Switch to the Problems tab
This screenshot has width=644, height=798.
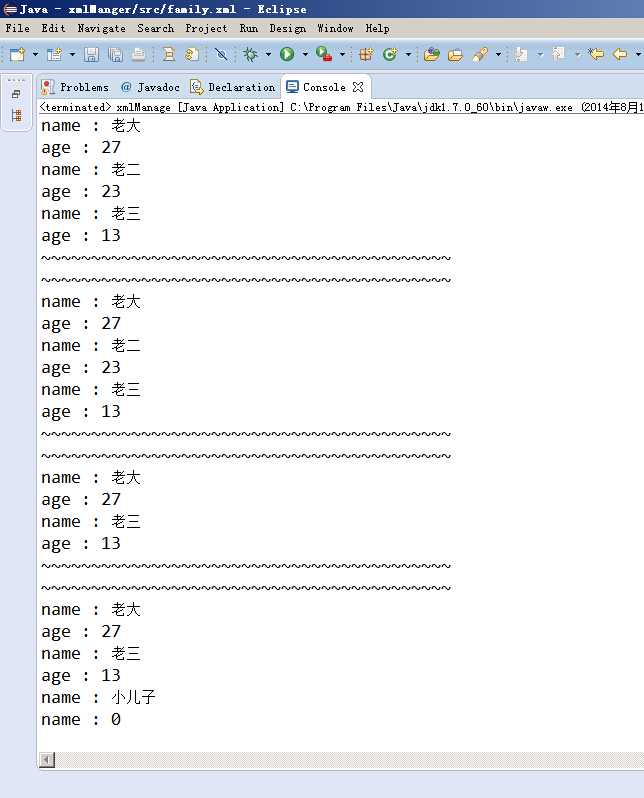75,87
